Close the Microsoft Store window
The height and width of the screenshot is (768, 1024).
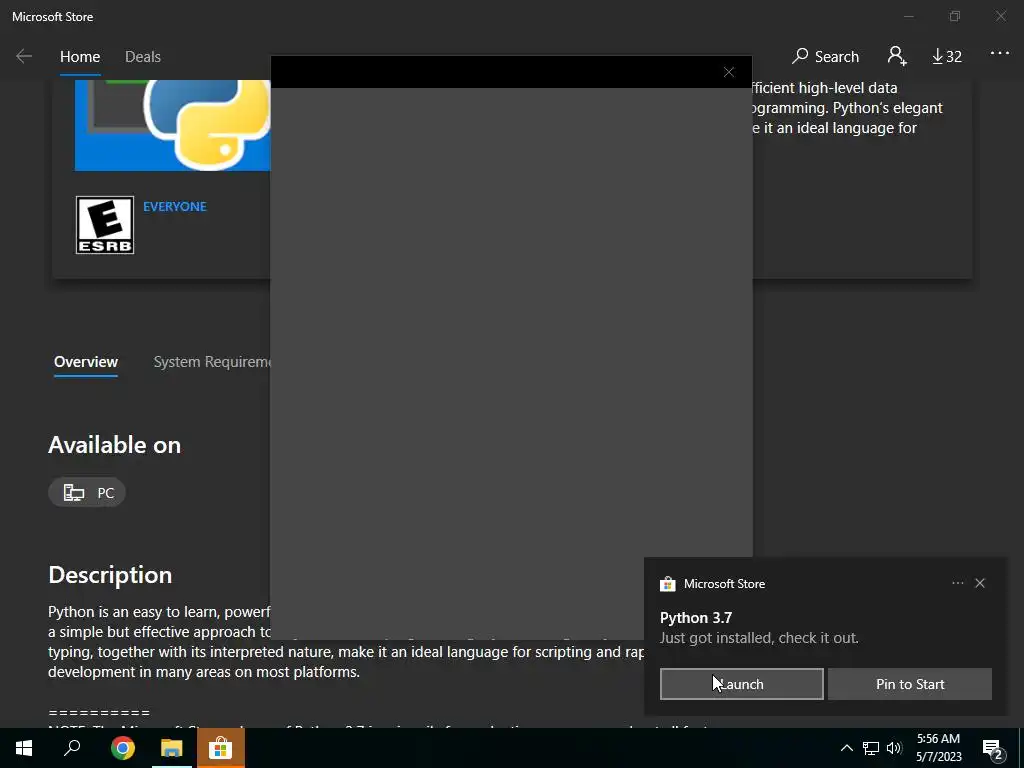tap(1000, 16)
